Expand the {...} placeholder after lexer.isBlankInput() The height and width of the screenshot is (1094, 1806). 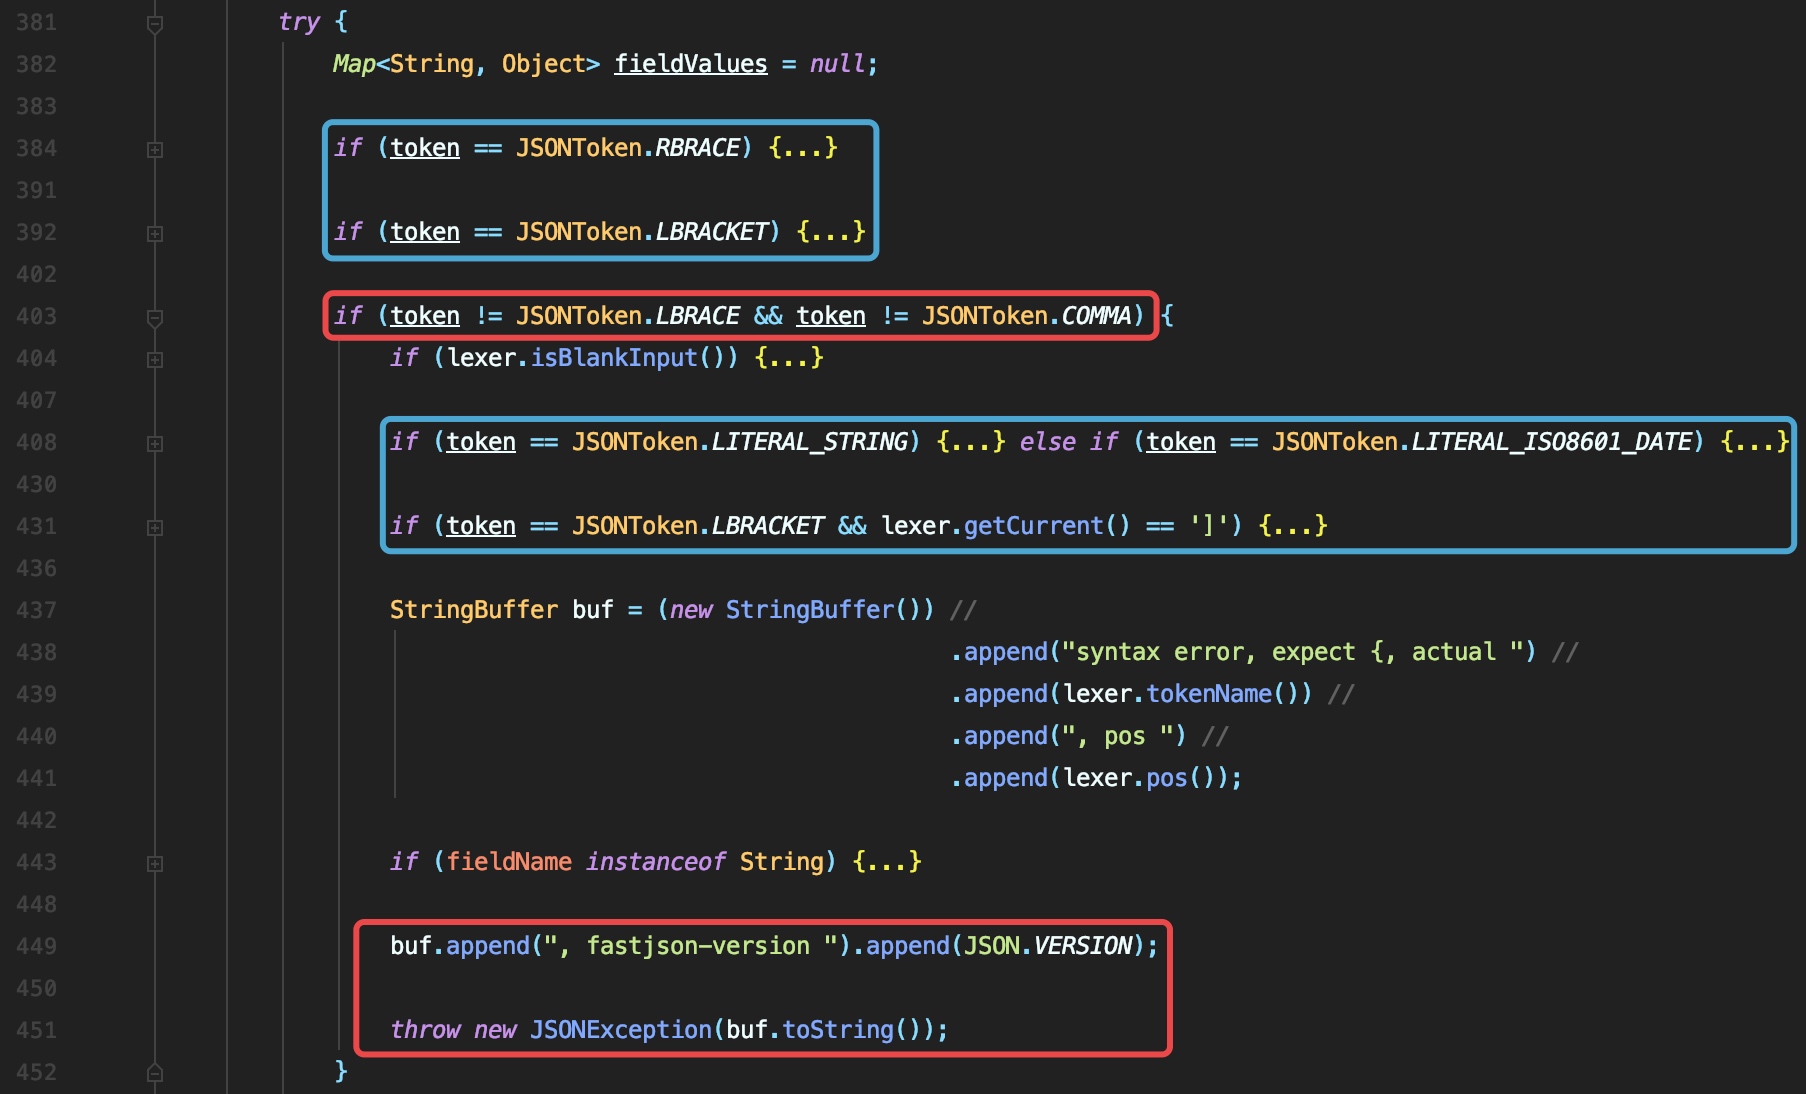coord(789,358)
